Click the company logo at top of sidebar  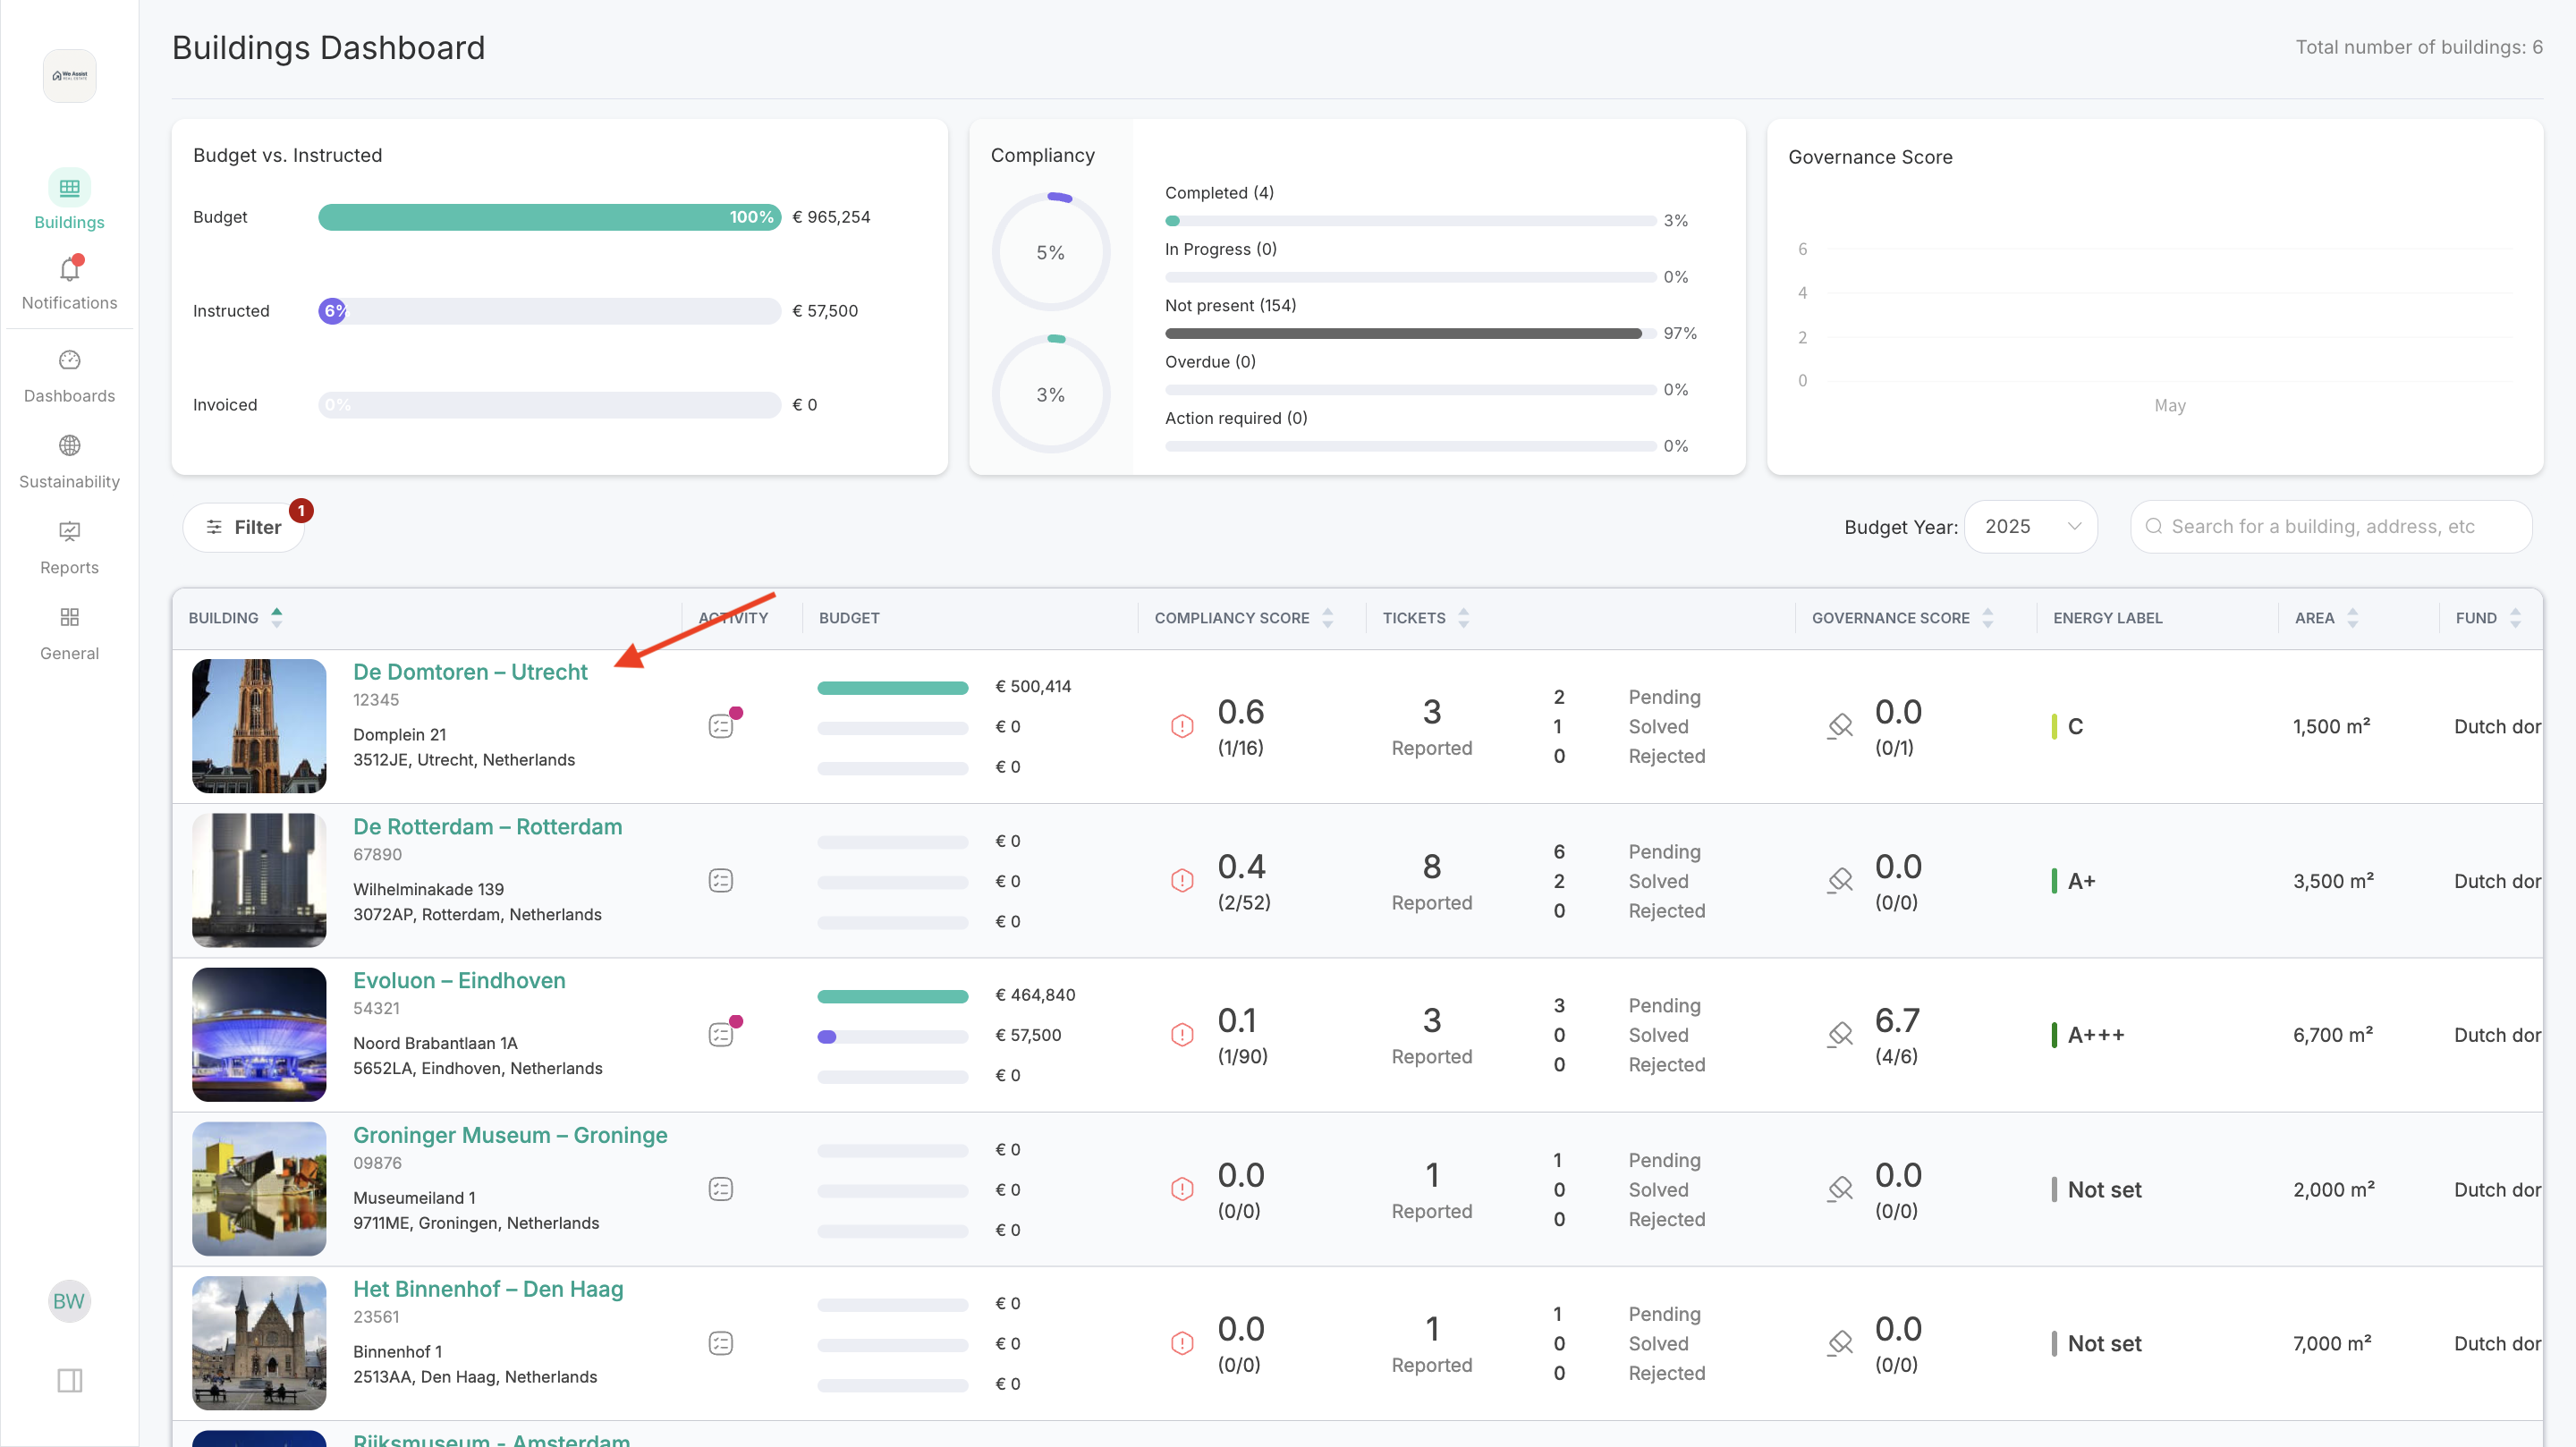[x=69, y=76]
